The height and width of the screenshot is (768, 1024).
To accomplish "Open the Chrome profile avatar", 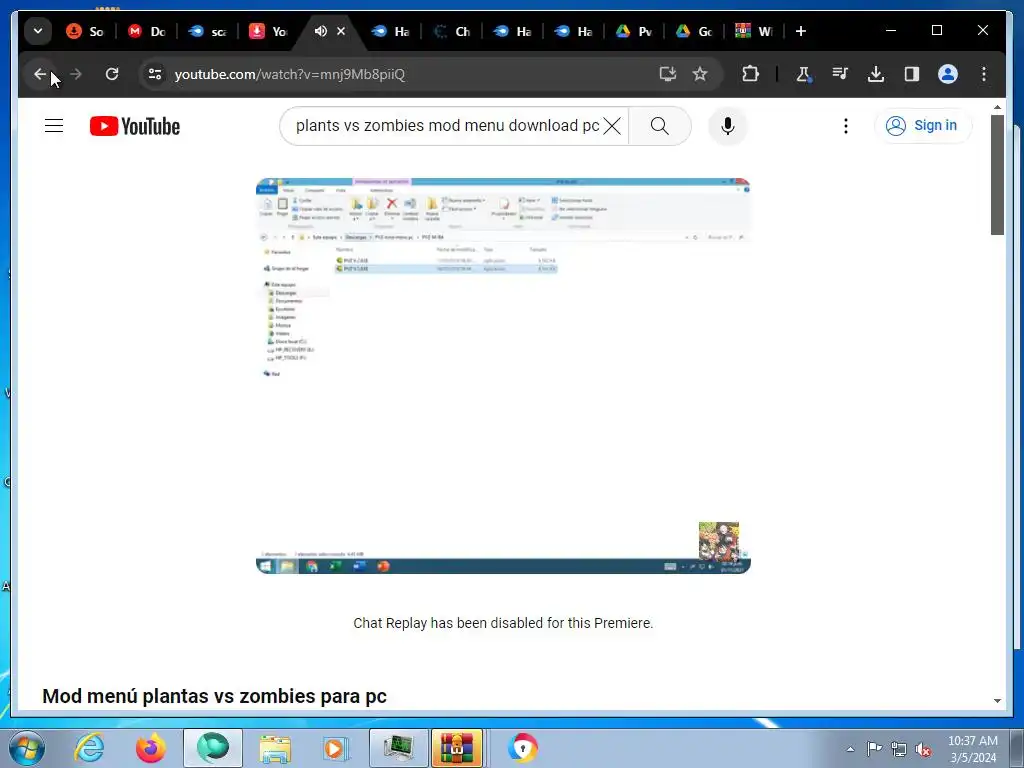I will 948,74.
